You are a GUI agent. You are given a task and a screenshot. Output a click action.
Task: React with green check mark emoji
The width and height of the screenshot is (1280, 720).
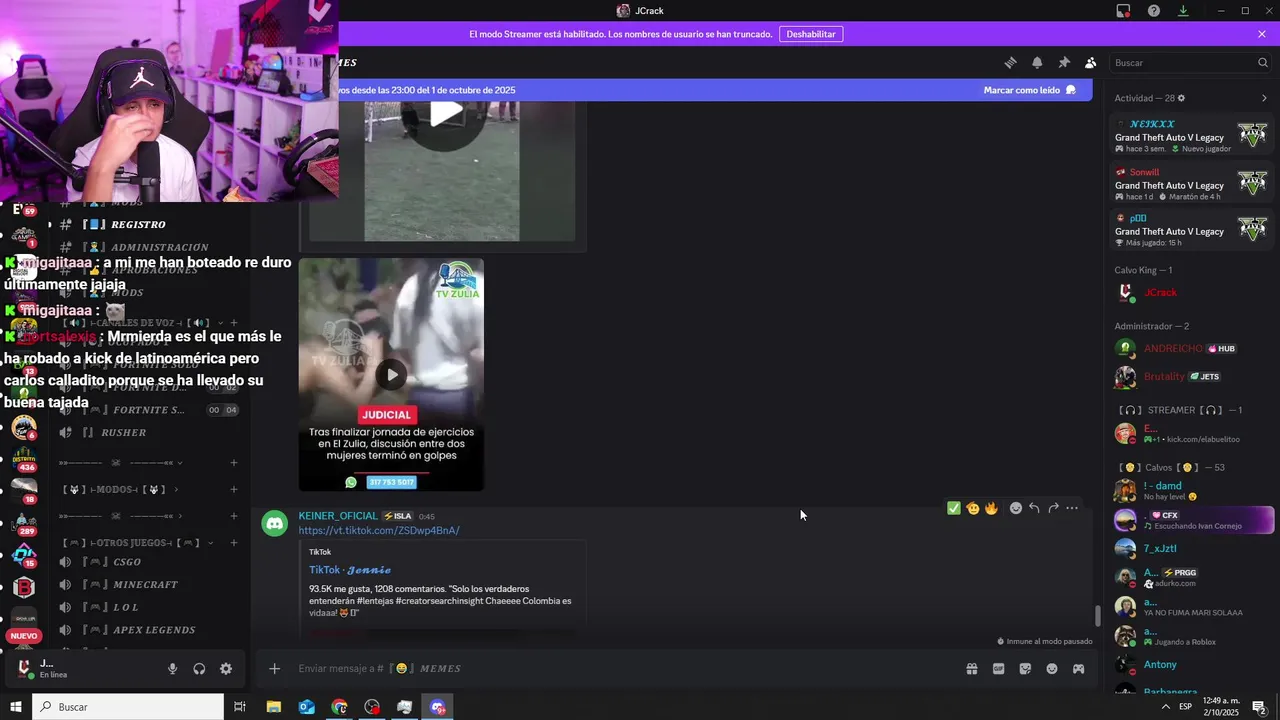pyautogui.click(x=954, y=508)
